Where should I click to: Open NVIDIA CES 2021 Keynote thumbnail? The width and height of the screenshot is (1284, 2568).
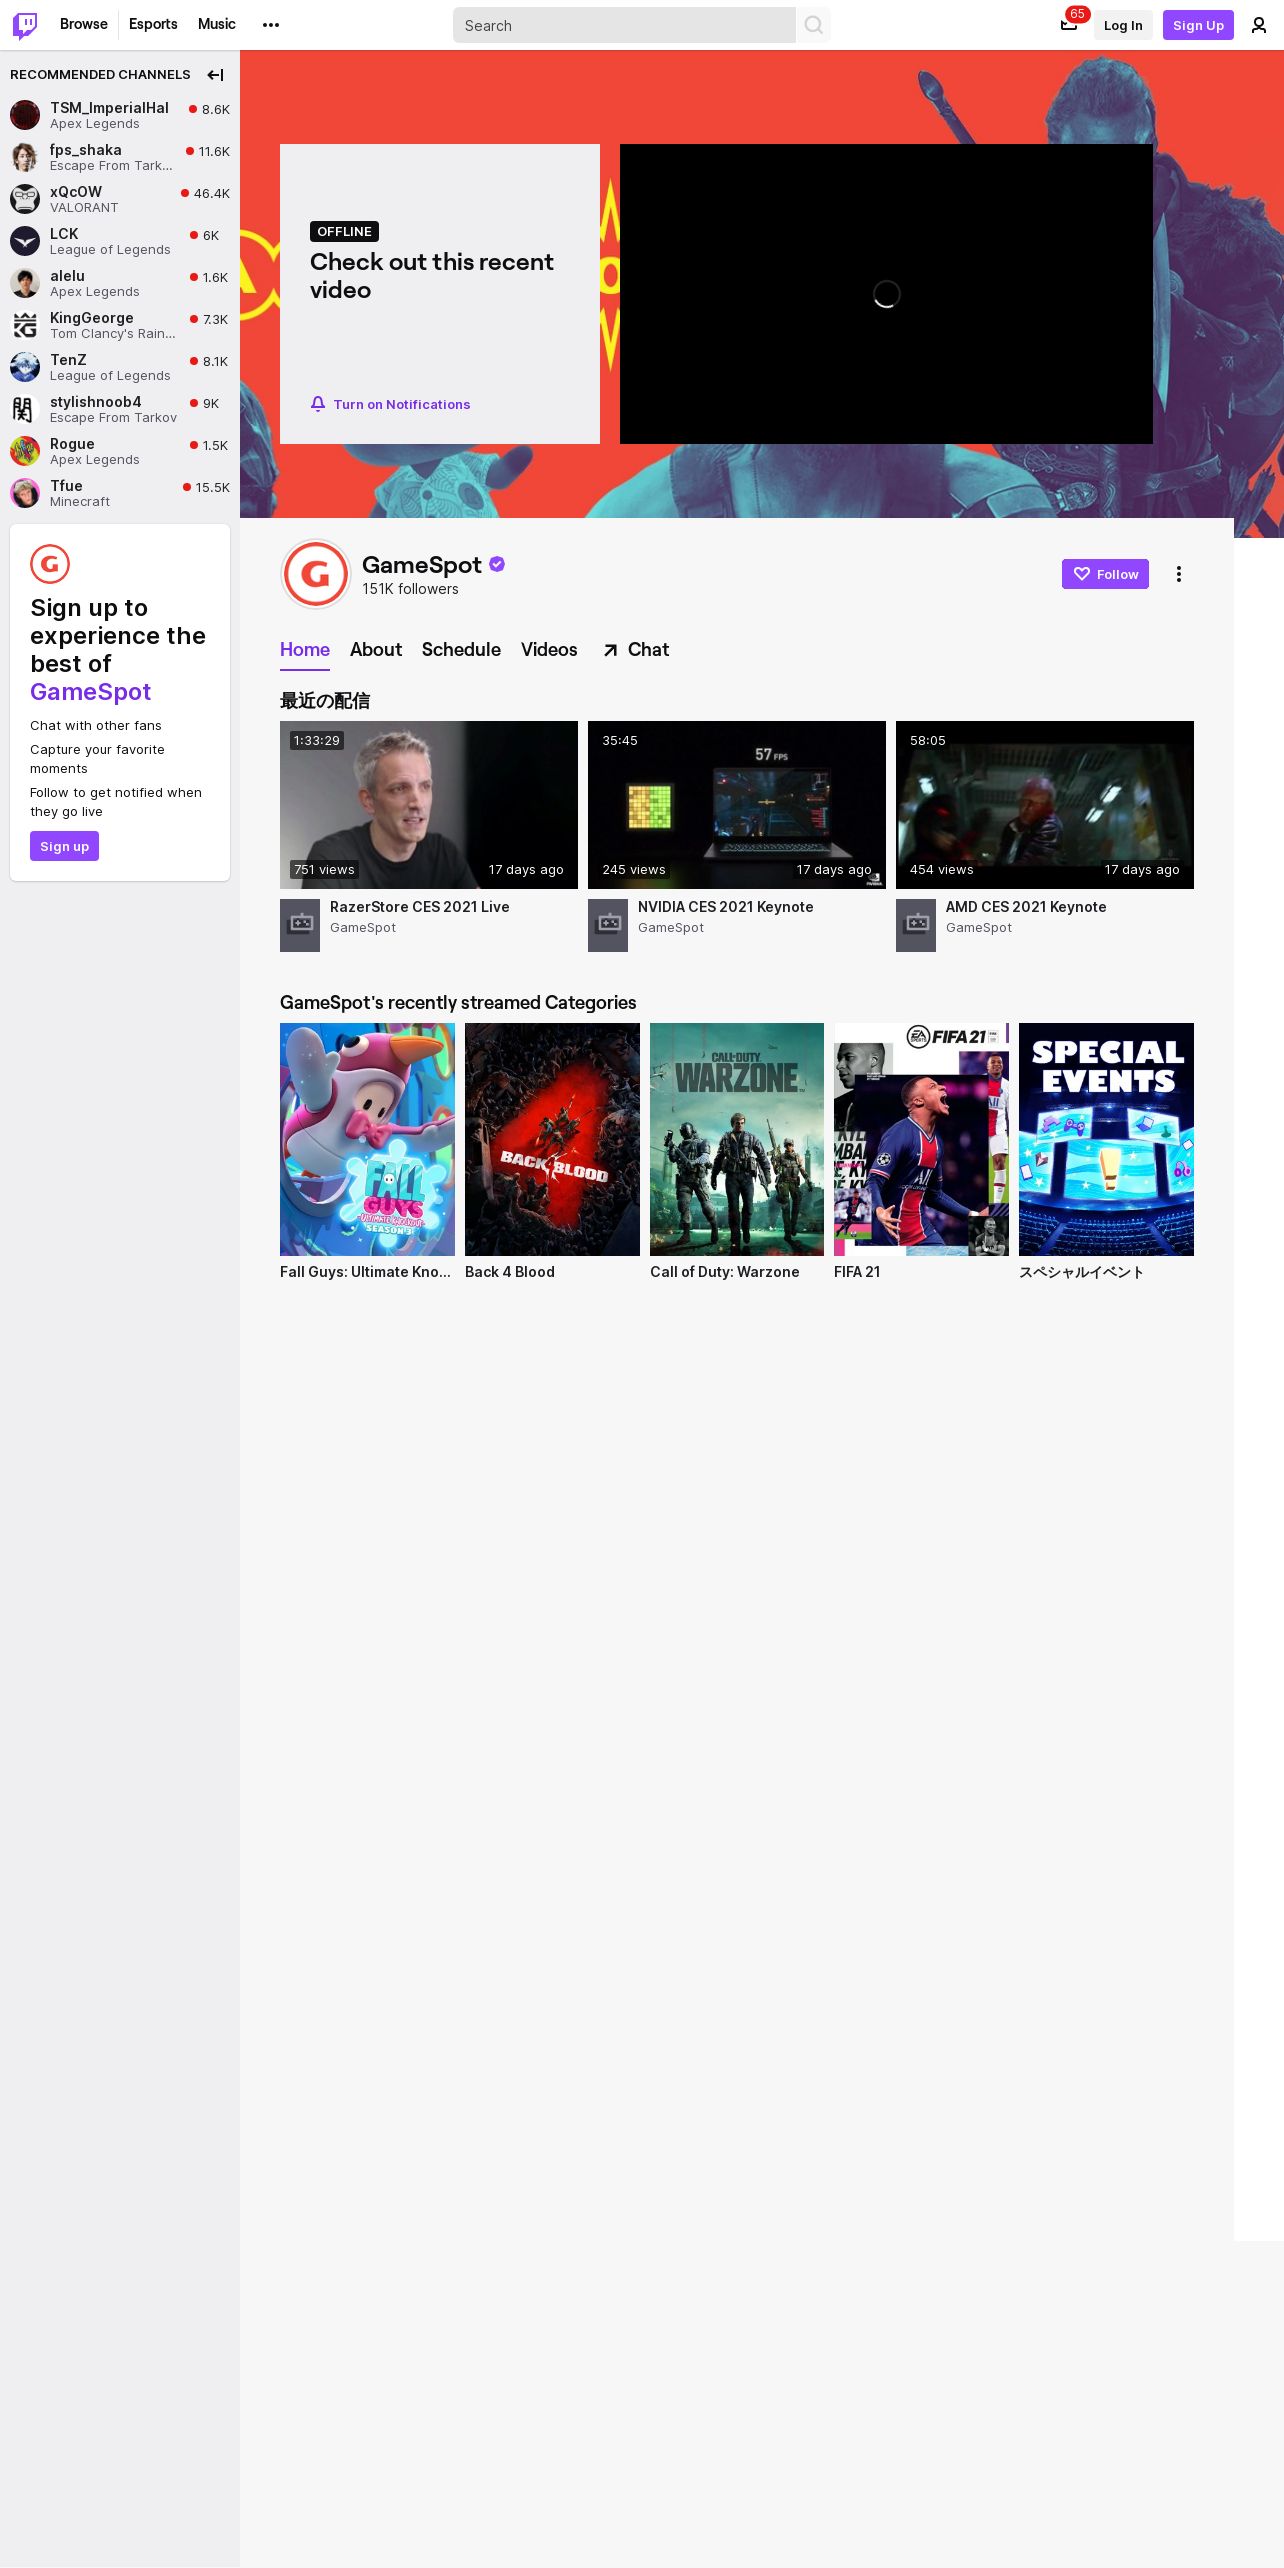click(737, 805)
